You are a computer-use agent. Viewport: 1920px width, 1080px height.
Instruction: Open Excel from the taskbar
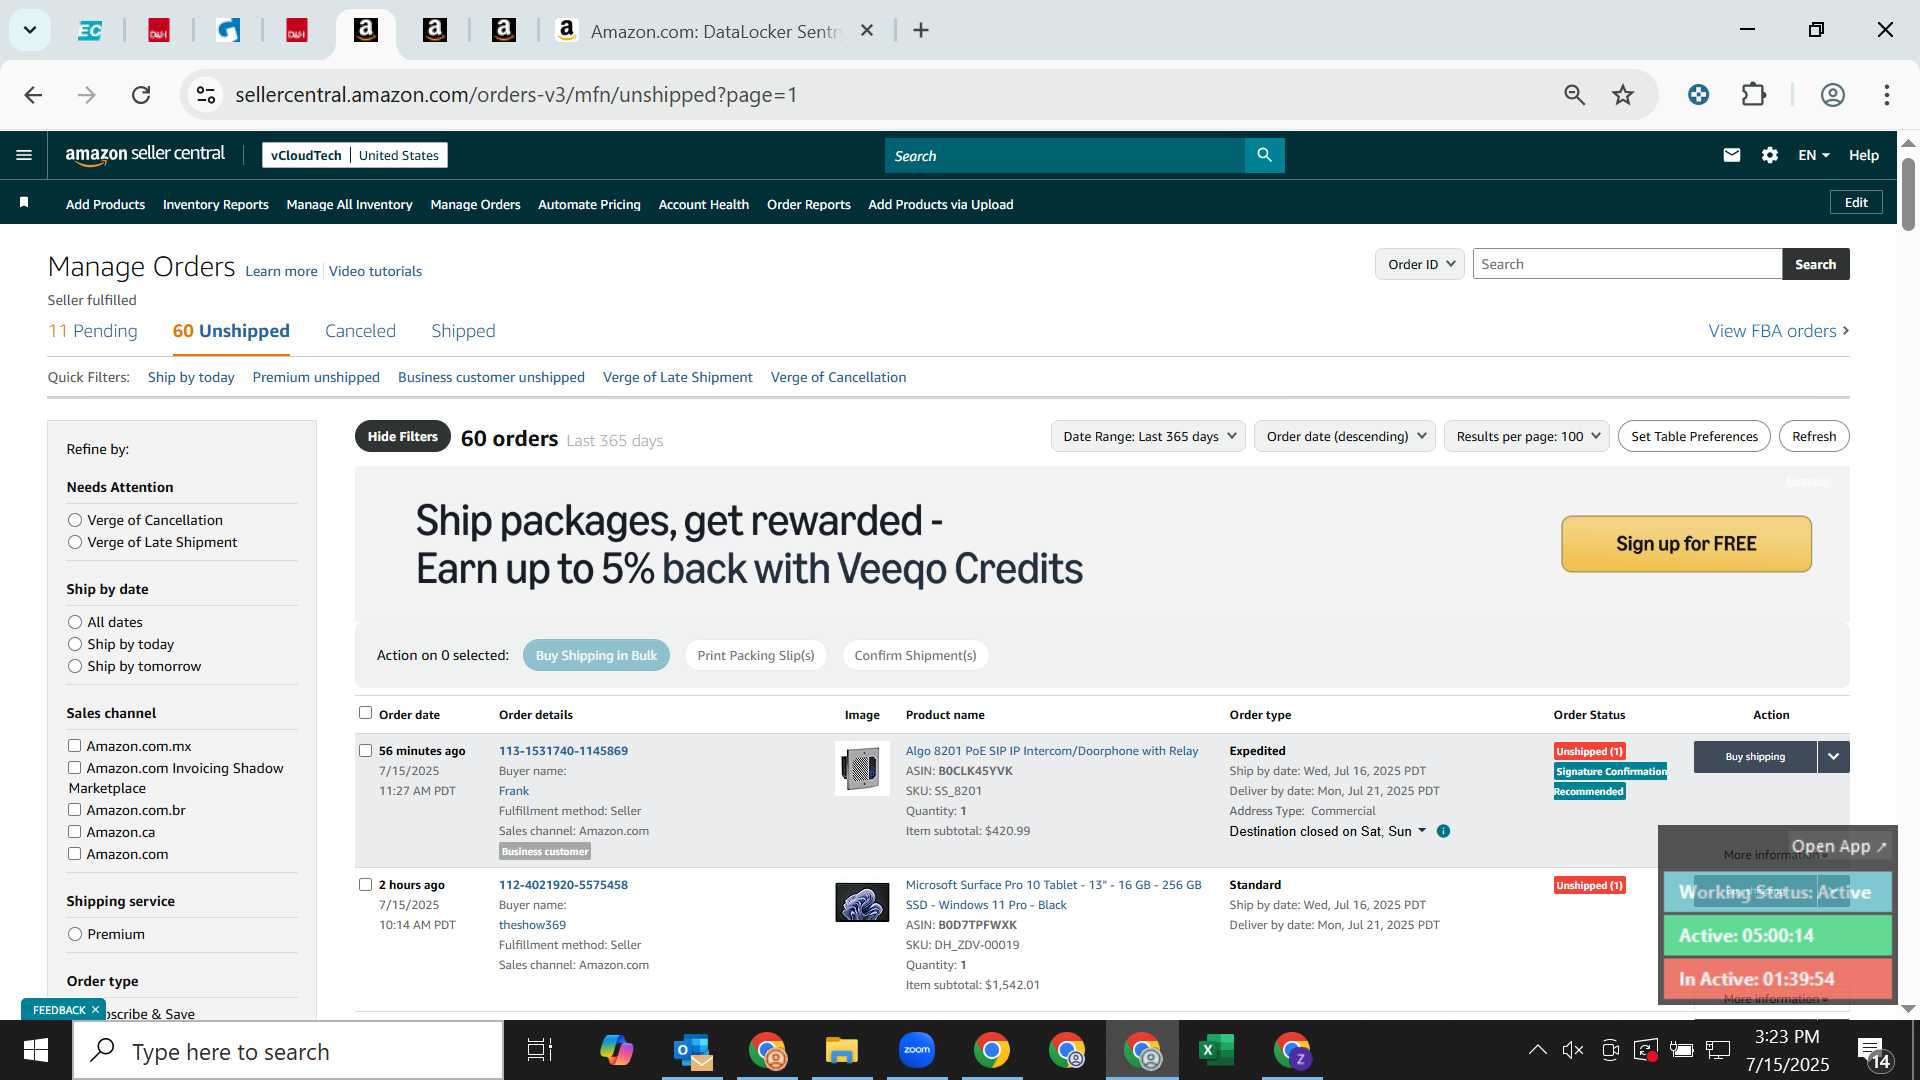1216,1050
